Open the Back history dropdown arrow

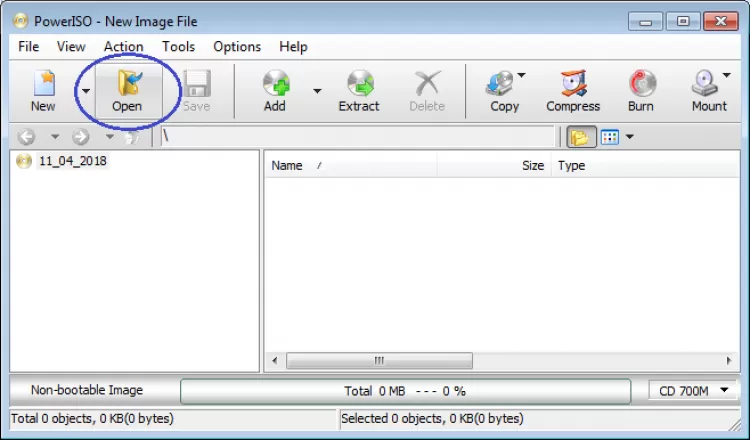coord(55,137)
